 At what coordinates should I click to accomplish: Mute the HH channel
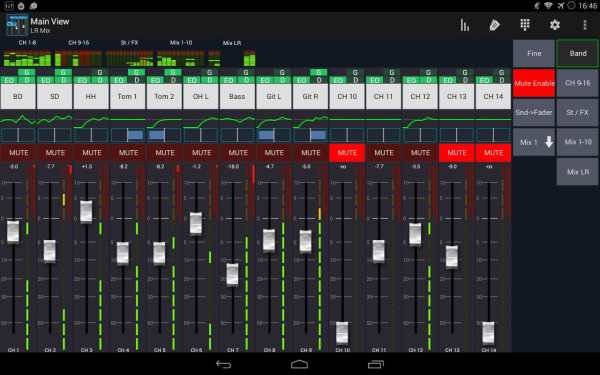click(x=91, y=153)
